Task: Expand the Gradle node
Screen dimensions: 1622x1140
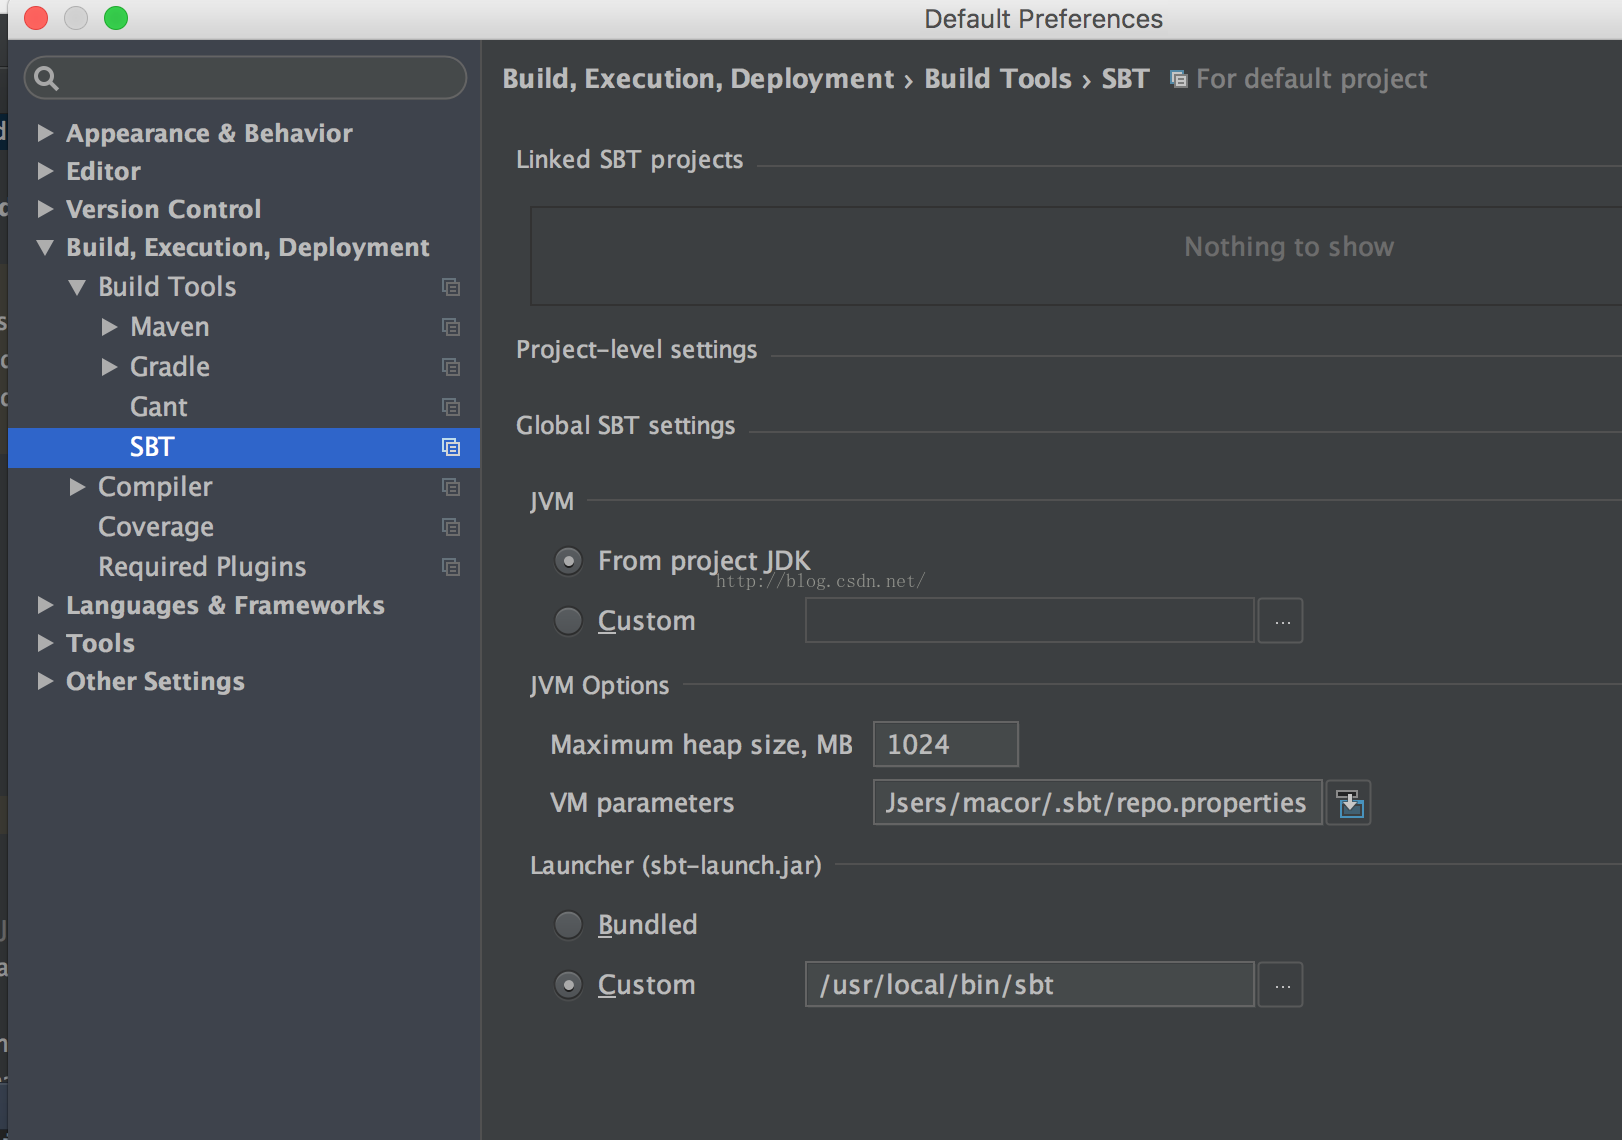Action: (x=109, y=367)
